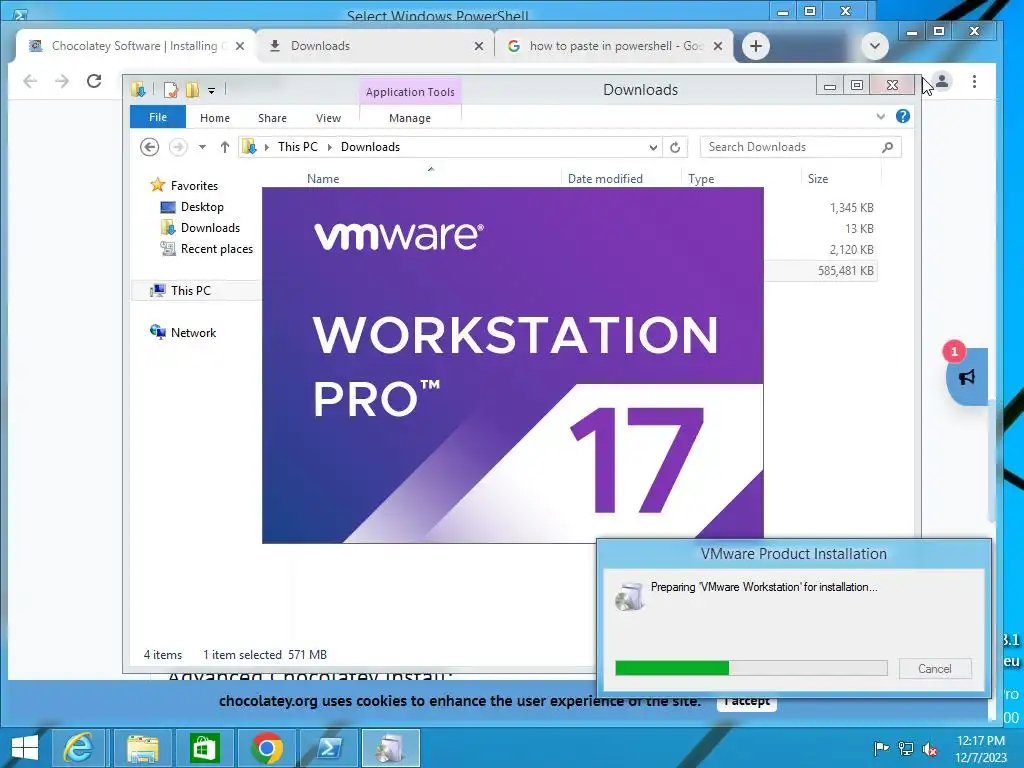
Task: Switch to PowerShell from taskbar
Action: pyautogui.click(x=329, y=748)
